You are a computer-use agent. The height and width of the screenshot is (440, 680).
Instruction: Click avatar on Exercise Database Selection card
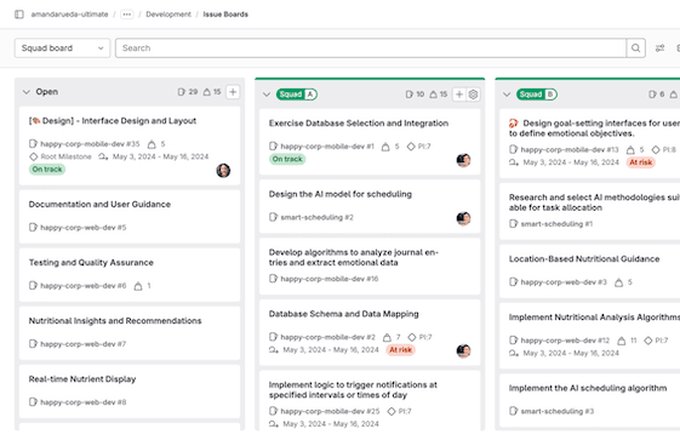tap(464, 160)
